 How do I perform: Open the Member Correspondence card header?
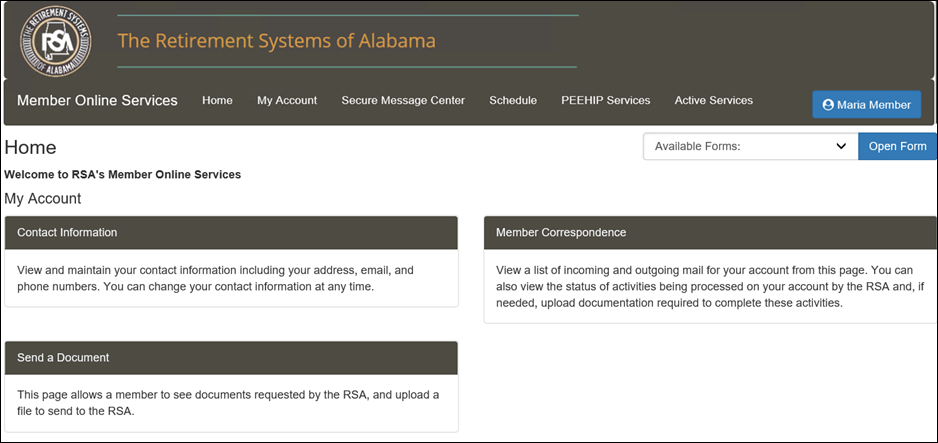[710, 233]
